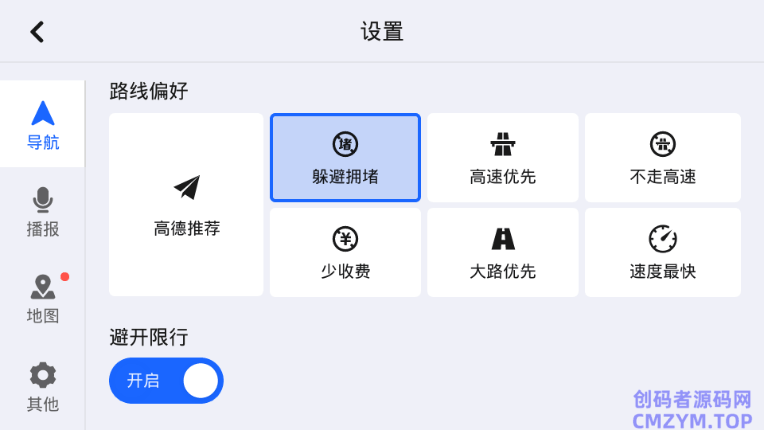Choose 高速优先 highway priority preference
The image size is (764, 430).
502,158
